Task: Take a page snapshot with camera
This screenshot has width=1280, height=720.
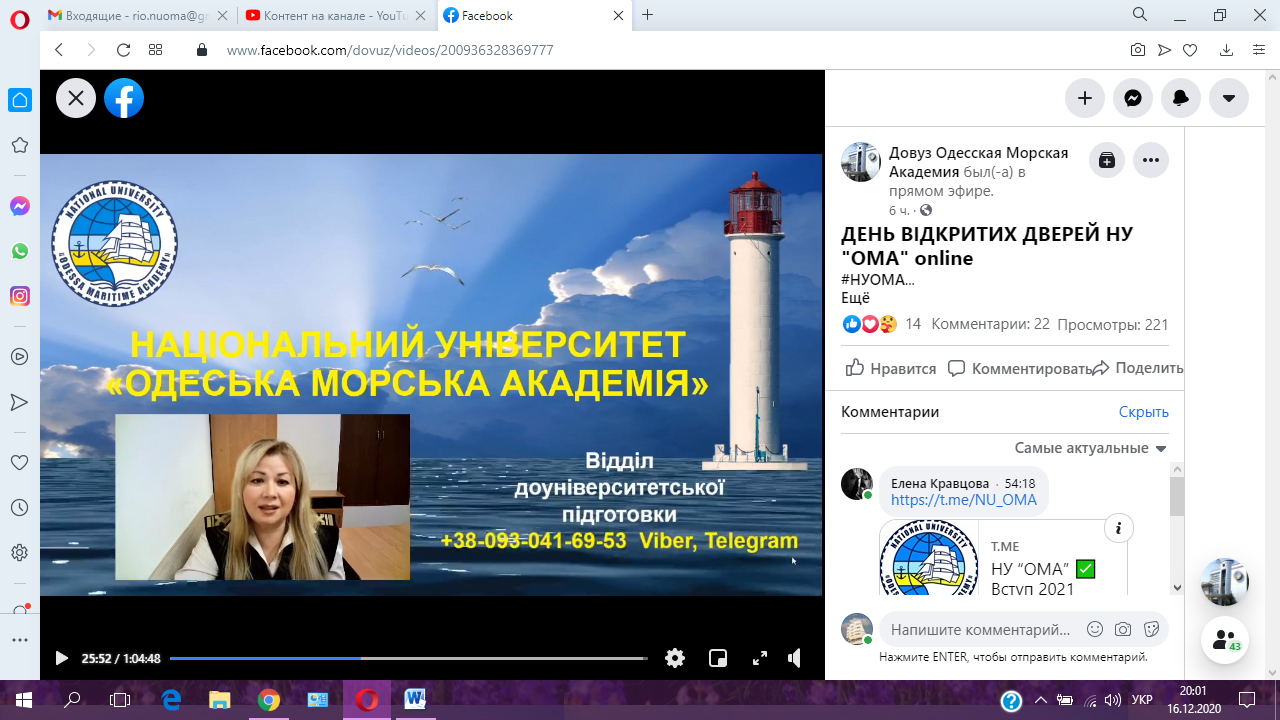Action: point(1138,50)
